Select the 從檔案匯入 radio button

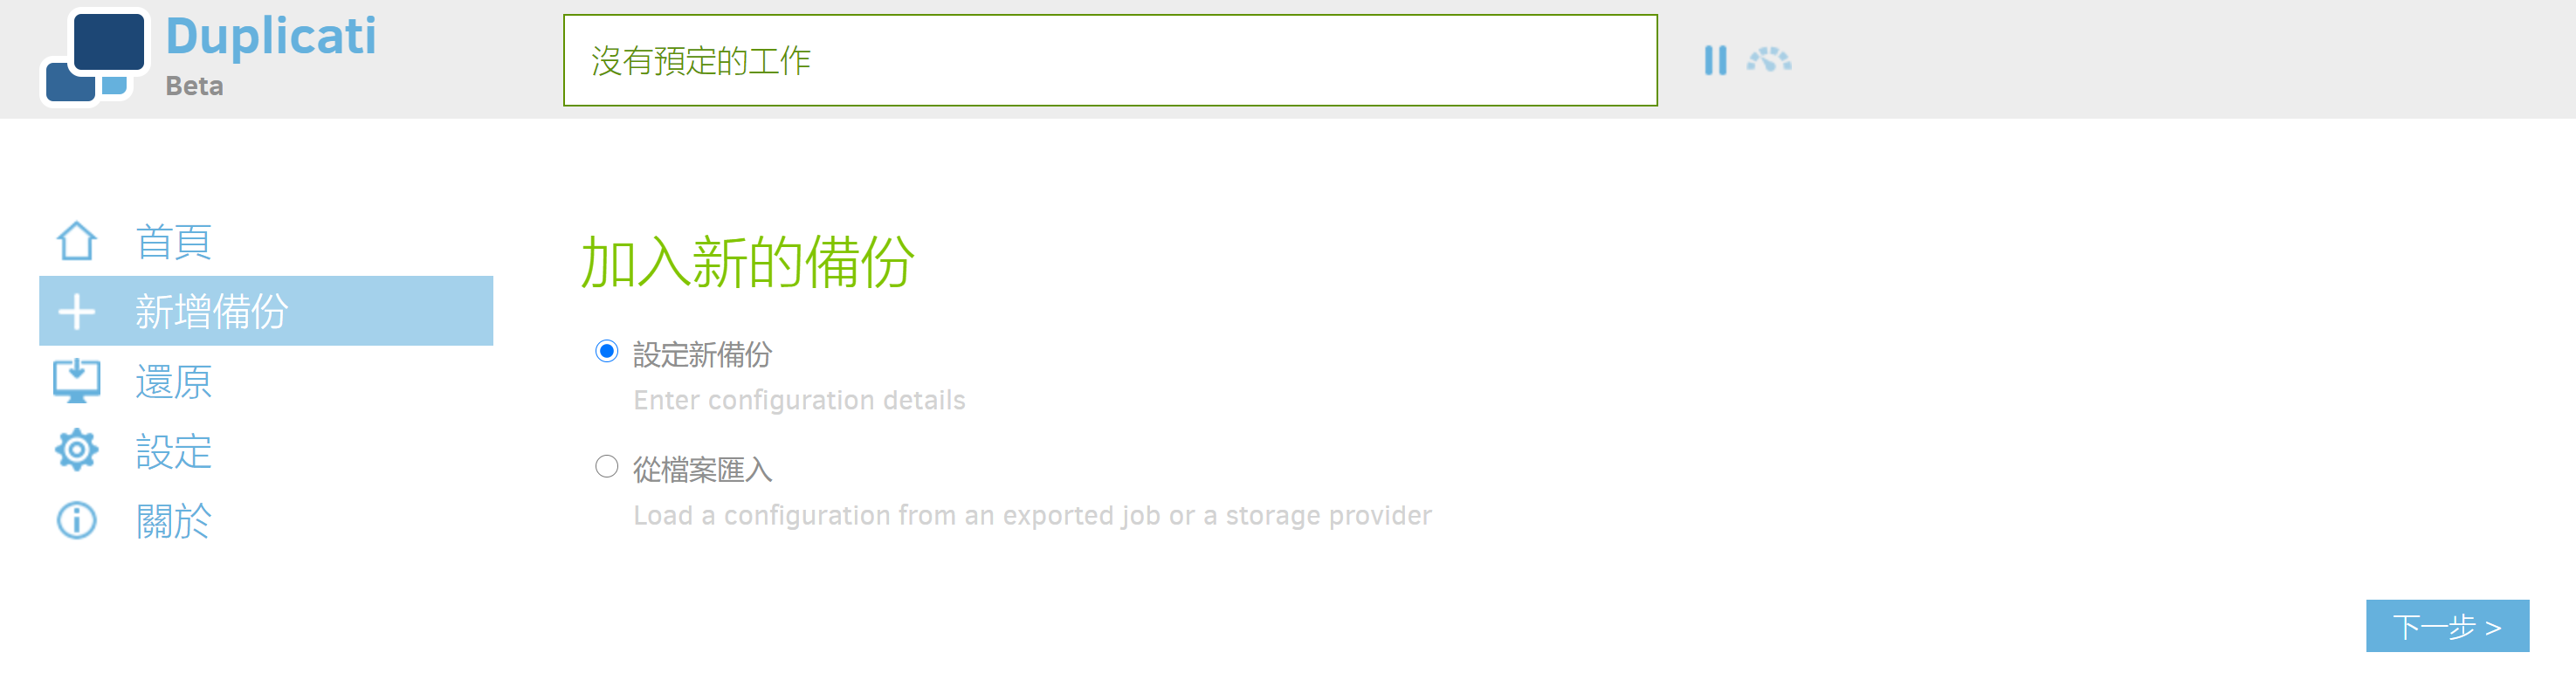(x=606, y=466)
